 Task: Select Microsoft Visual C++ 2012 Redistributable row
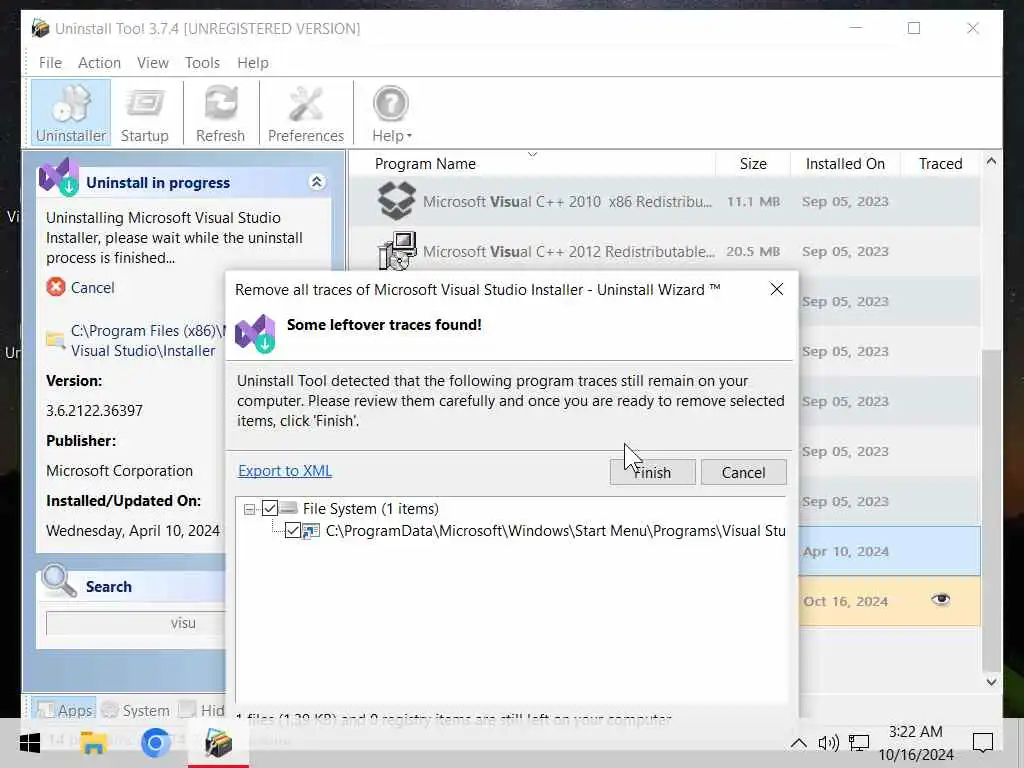[x=665, y=251]
